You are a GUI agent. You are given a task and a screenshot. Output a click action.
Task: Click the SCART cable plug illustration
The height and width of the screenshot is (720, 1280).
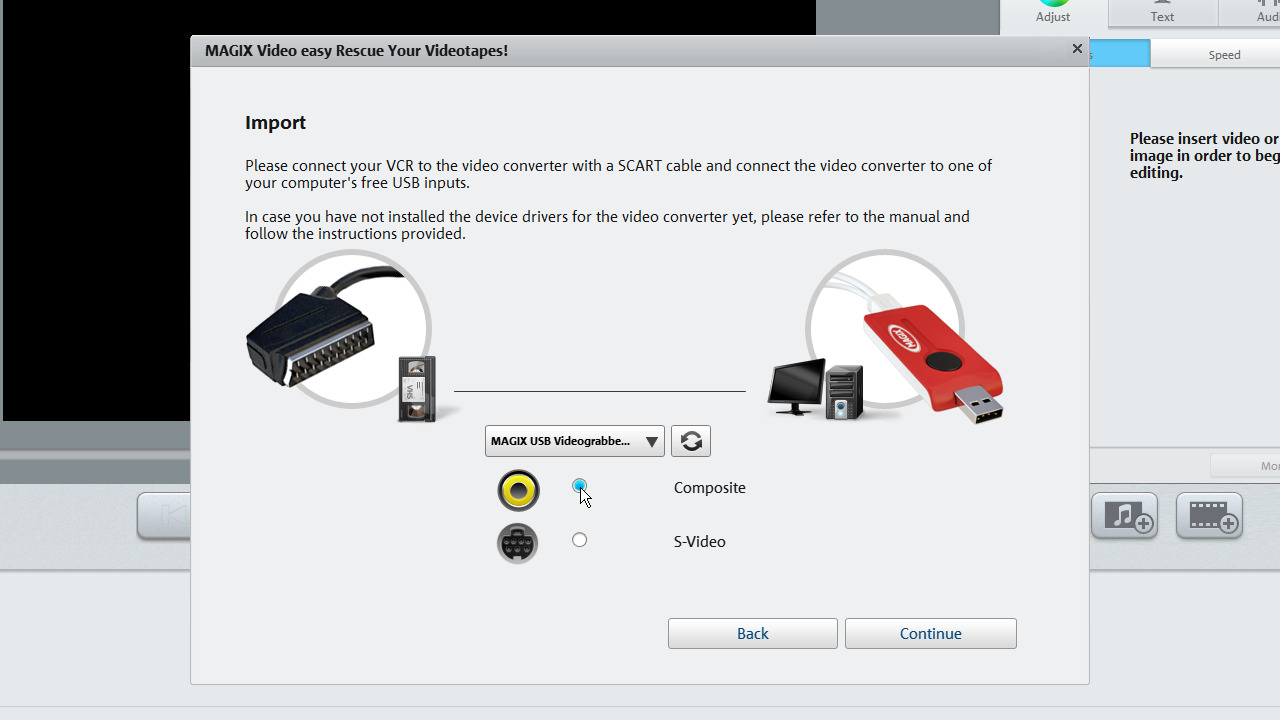pyautogui.click(x=312, y=337)
